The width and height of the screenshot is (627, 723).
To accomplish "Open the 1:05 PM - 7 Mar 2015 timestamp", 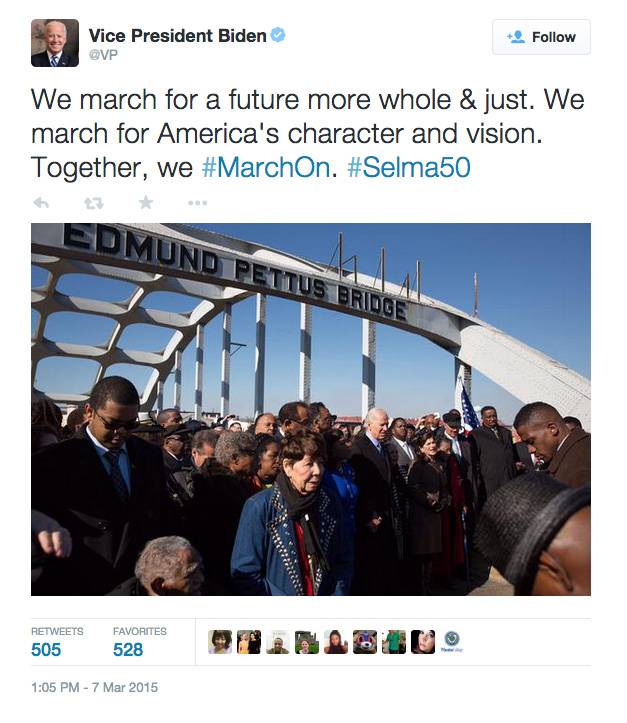I will (x=95, y=687).
